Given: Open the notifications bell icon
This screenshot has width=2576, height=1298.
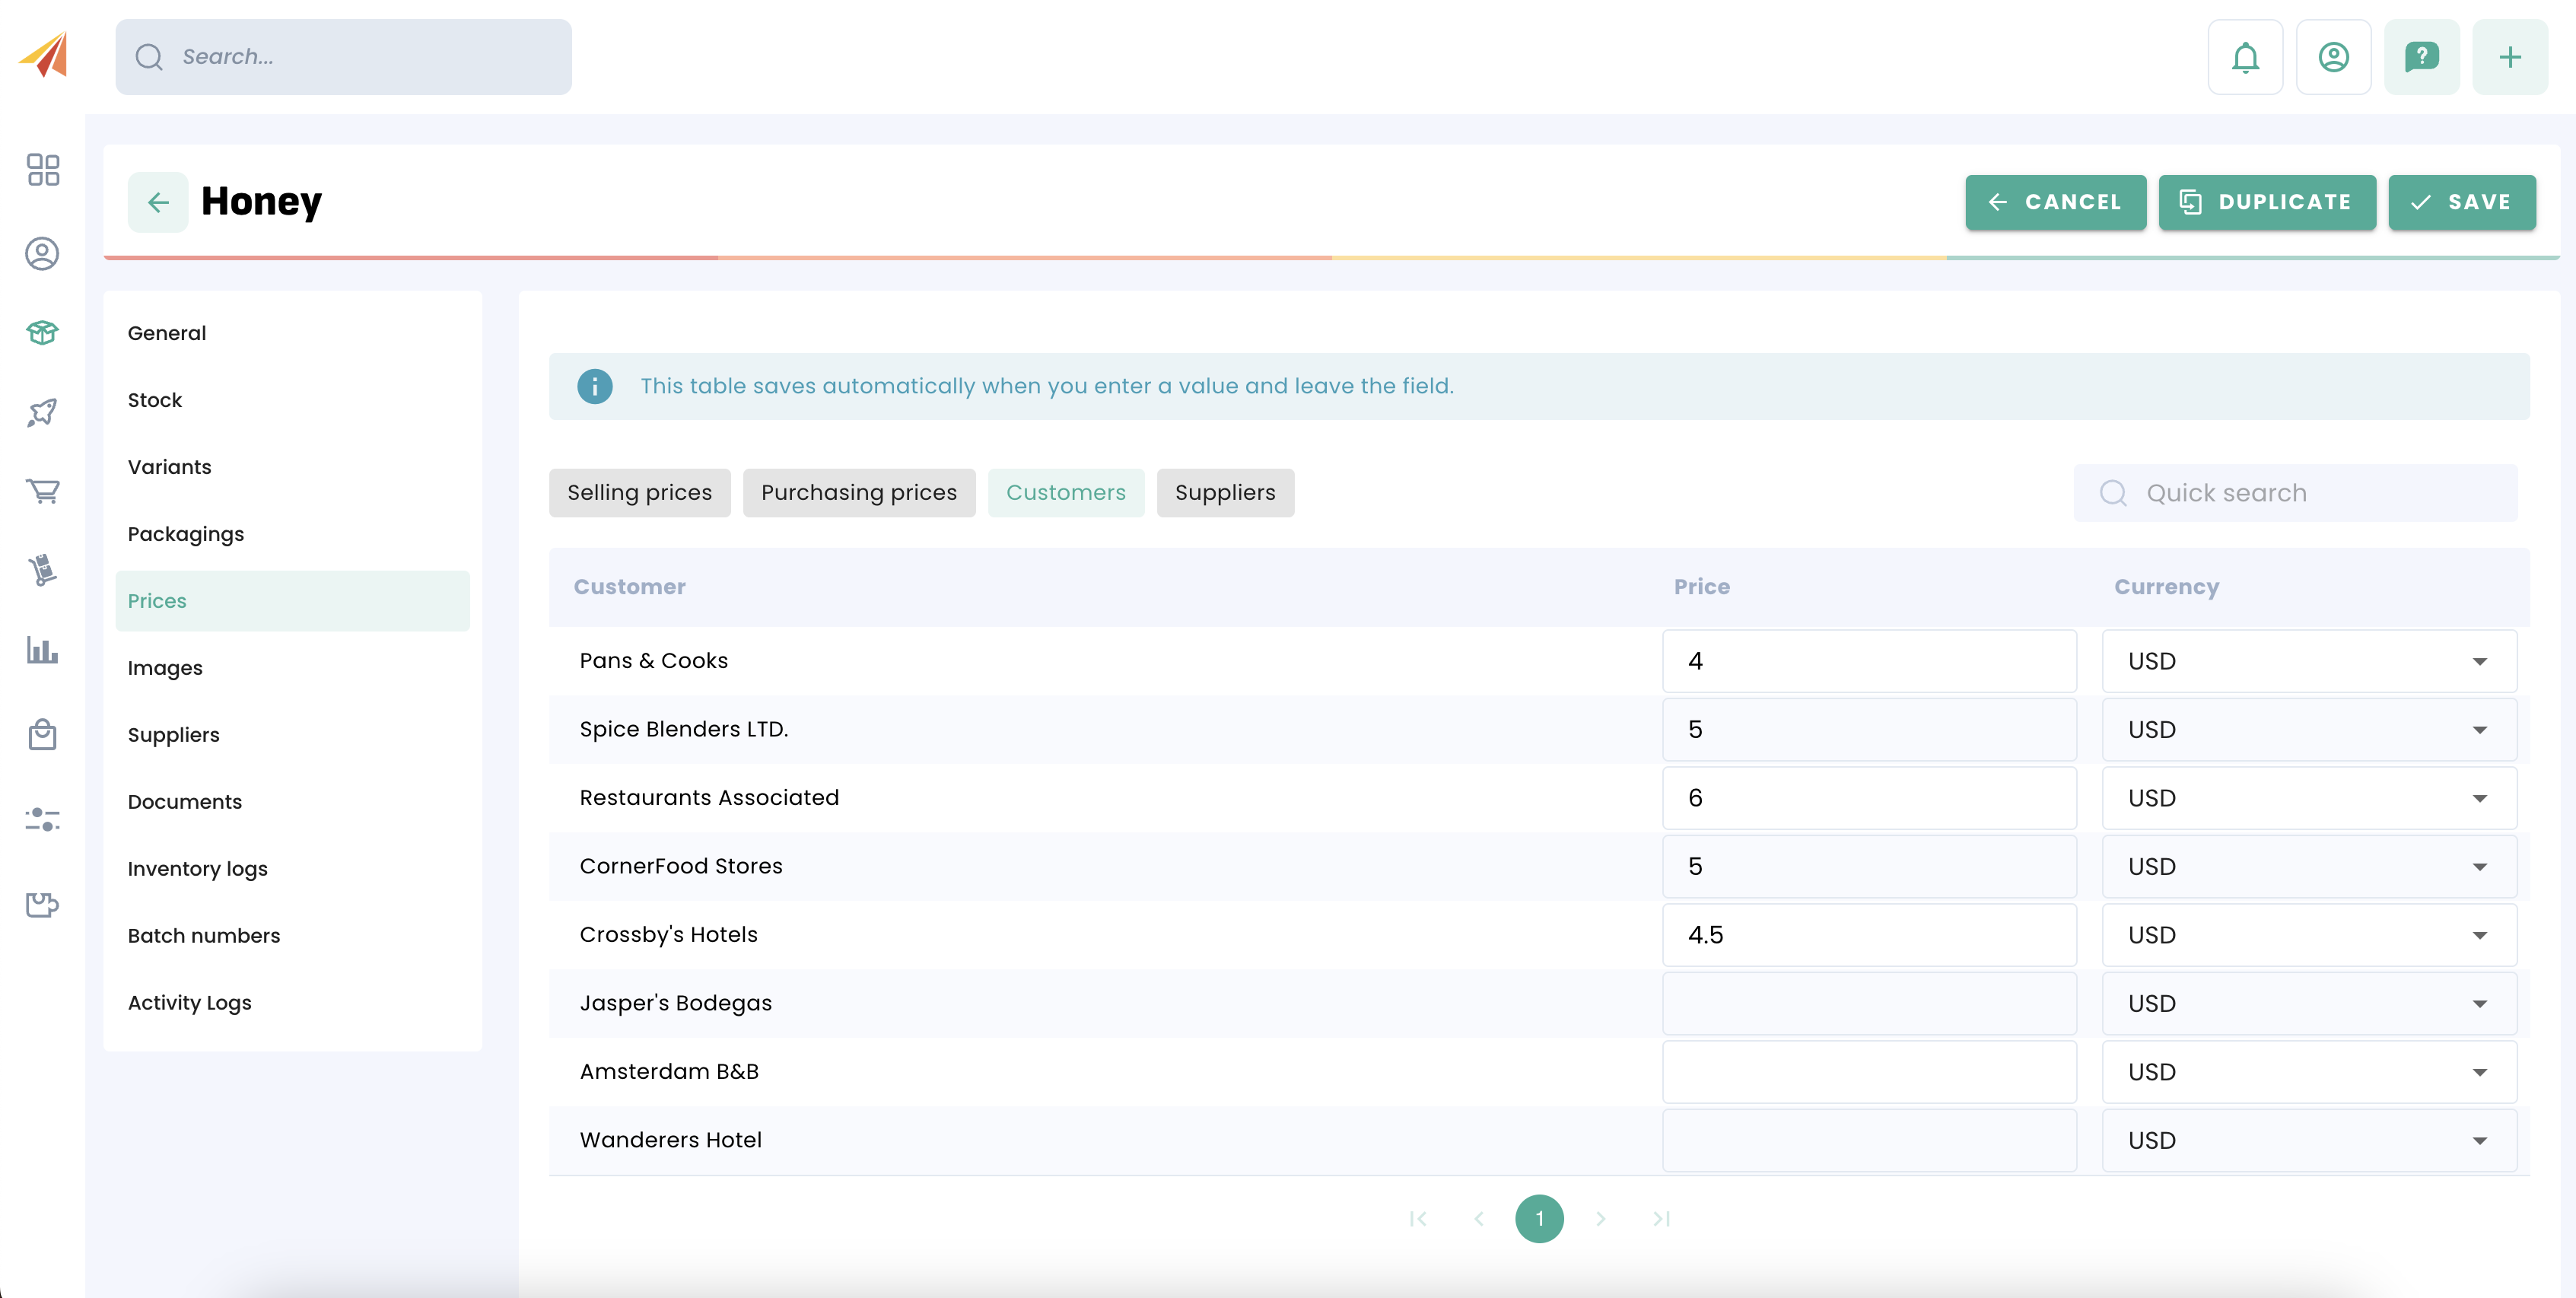Looking at the screenshot, I should [x=2245, y=57].
